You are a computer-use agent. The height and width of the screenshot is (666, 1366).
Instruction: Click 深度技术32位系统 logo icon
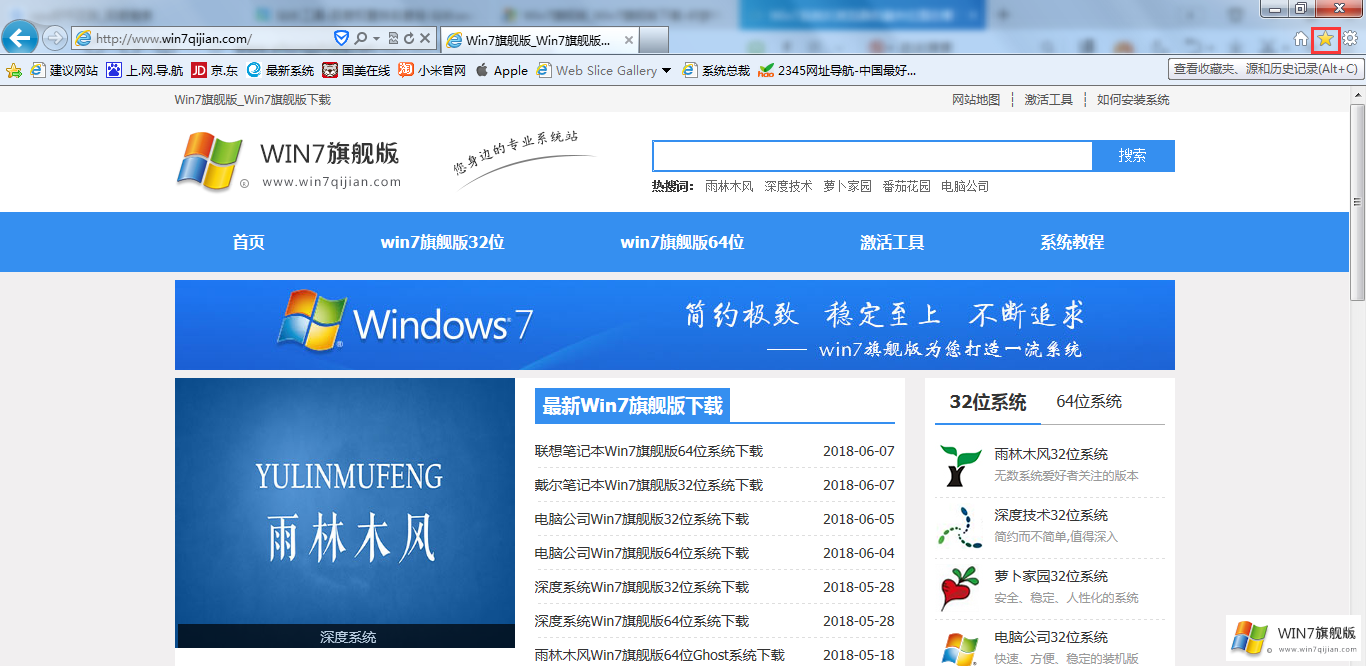[x=961, y=527]
